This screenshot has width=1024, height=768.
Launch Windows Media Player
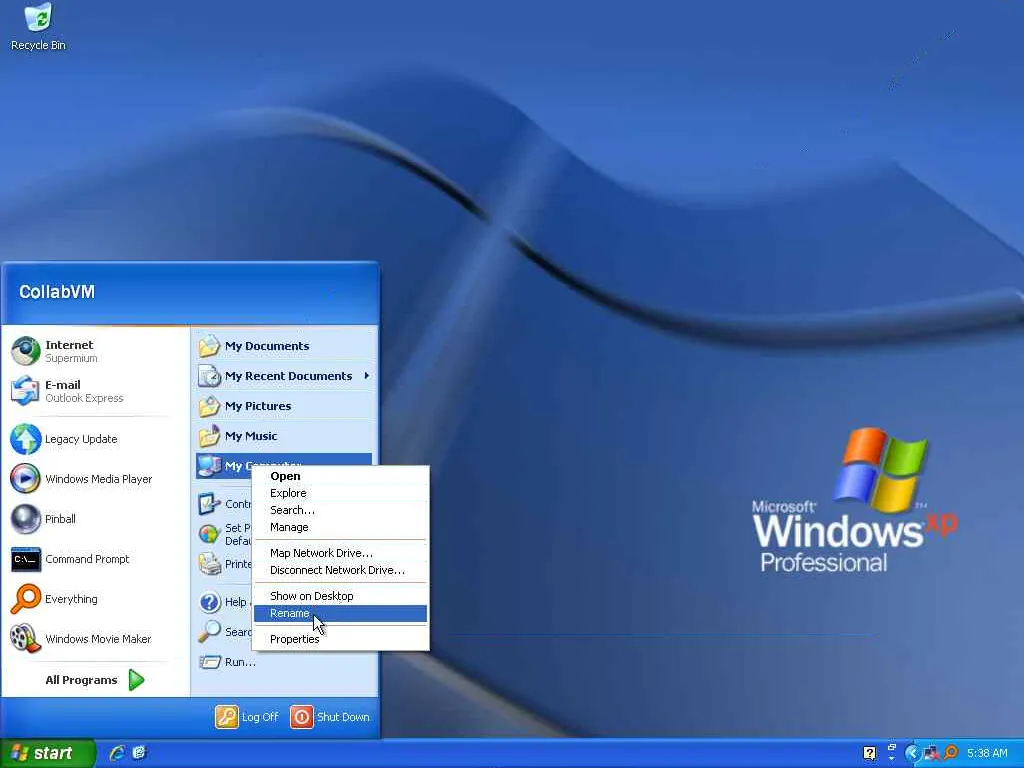click(96, 479)
